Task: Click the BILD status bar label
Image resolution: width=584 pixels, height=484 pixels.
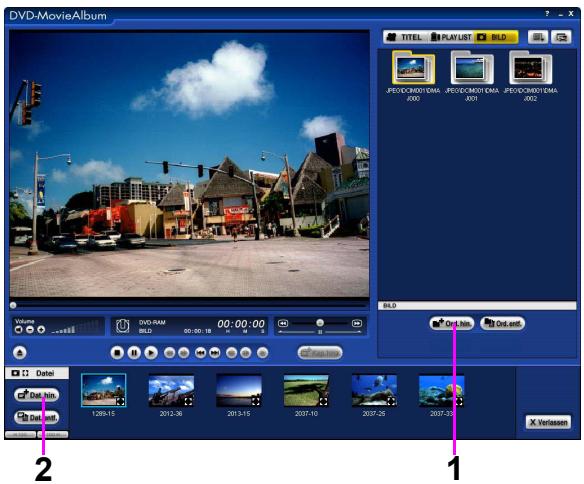Action: [390, 306]
